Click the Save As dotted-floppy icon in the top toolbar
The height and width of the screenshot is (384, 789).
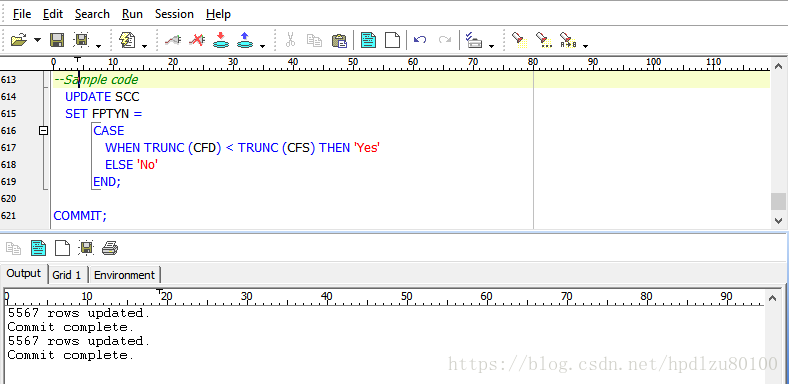click(x=81, y=40)
